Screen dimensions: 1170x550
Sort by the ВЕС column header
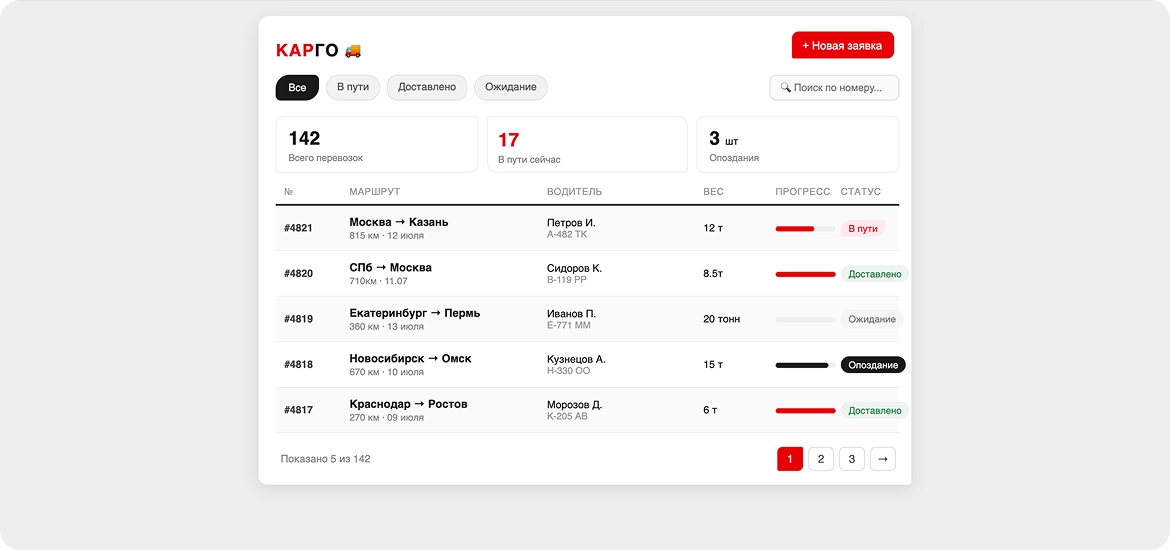[x=713, y=192]
